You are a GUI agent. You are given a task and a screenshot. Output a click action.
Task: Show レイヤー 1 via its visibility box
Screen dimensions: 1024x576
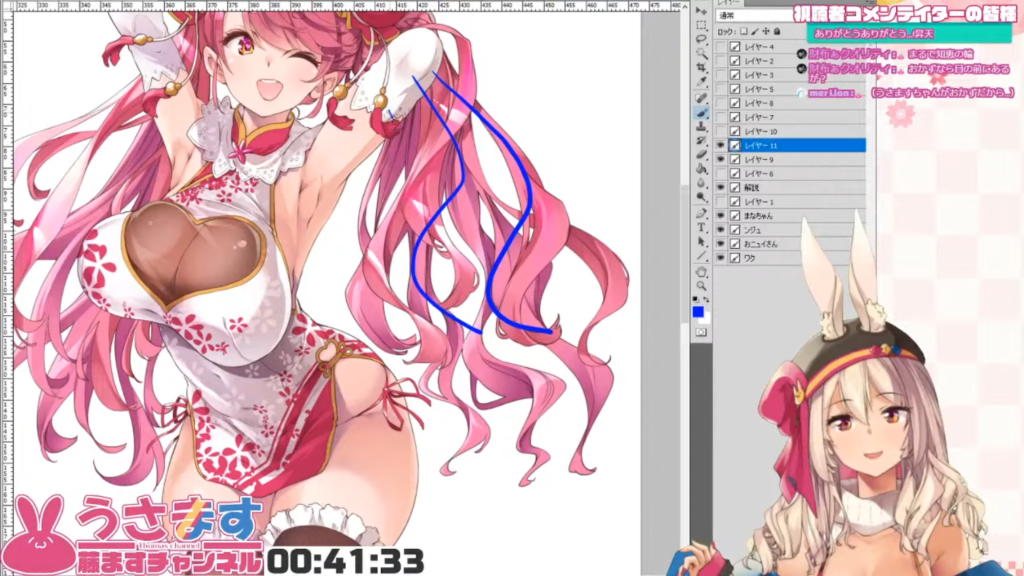tap(721, 202)
